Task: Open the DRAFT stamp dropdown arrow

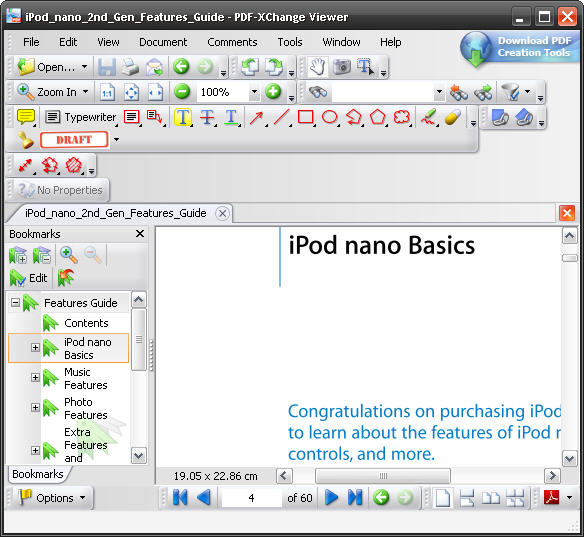Action: coord(116,140)
